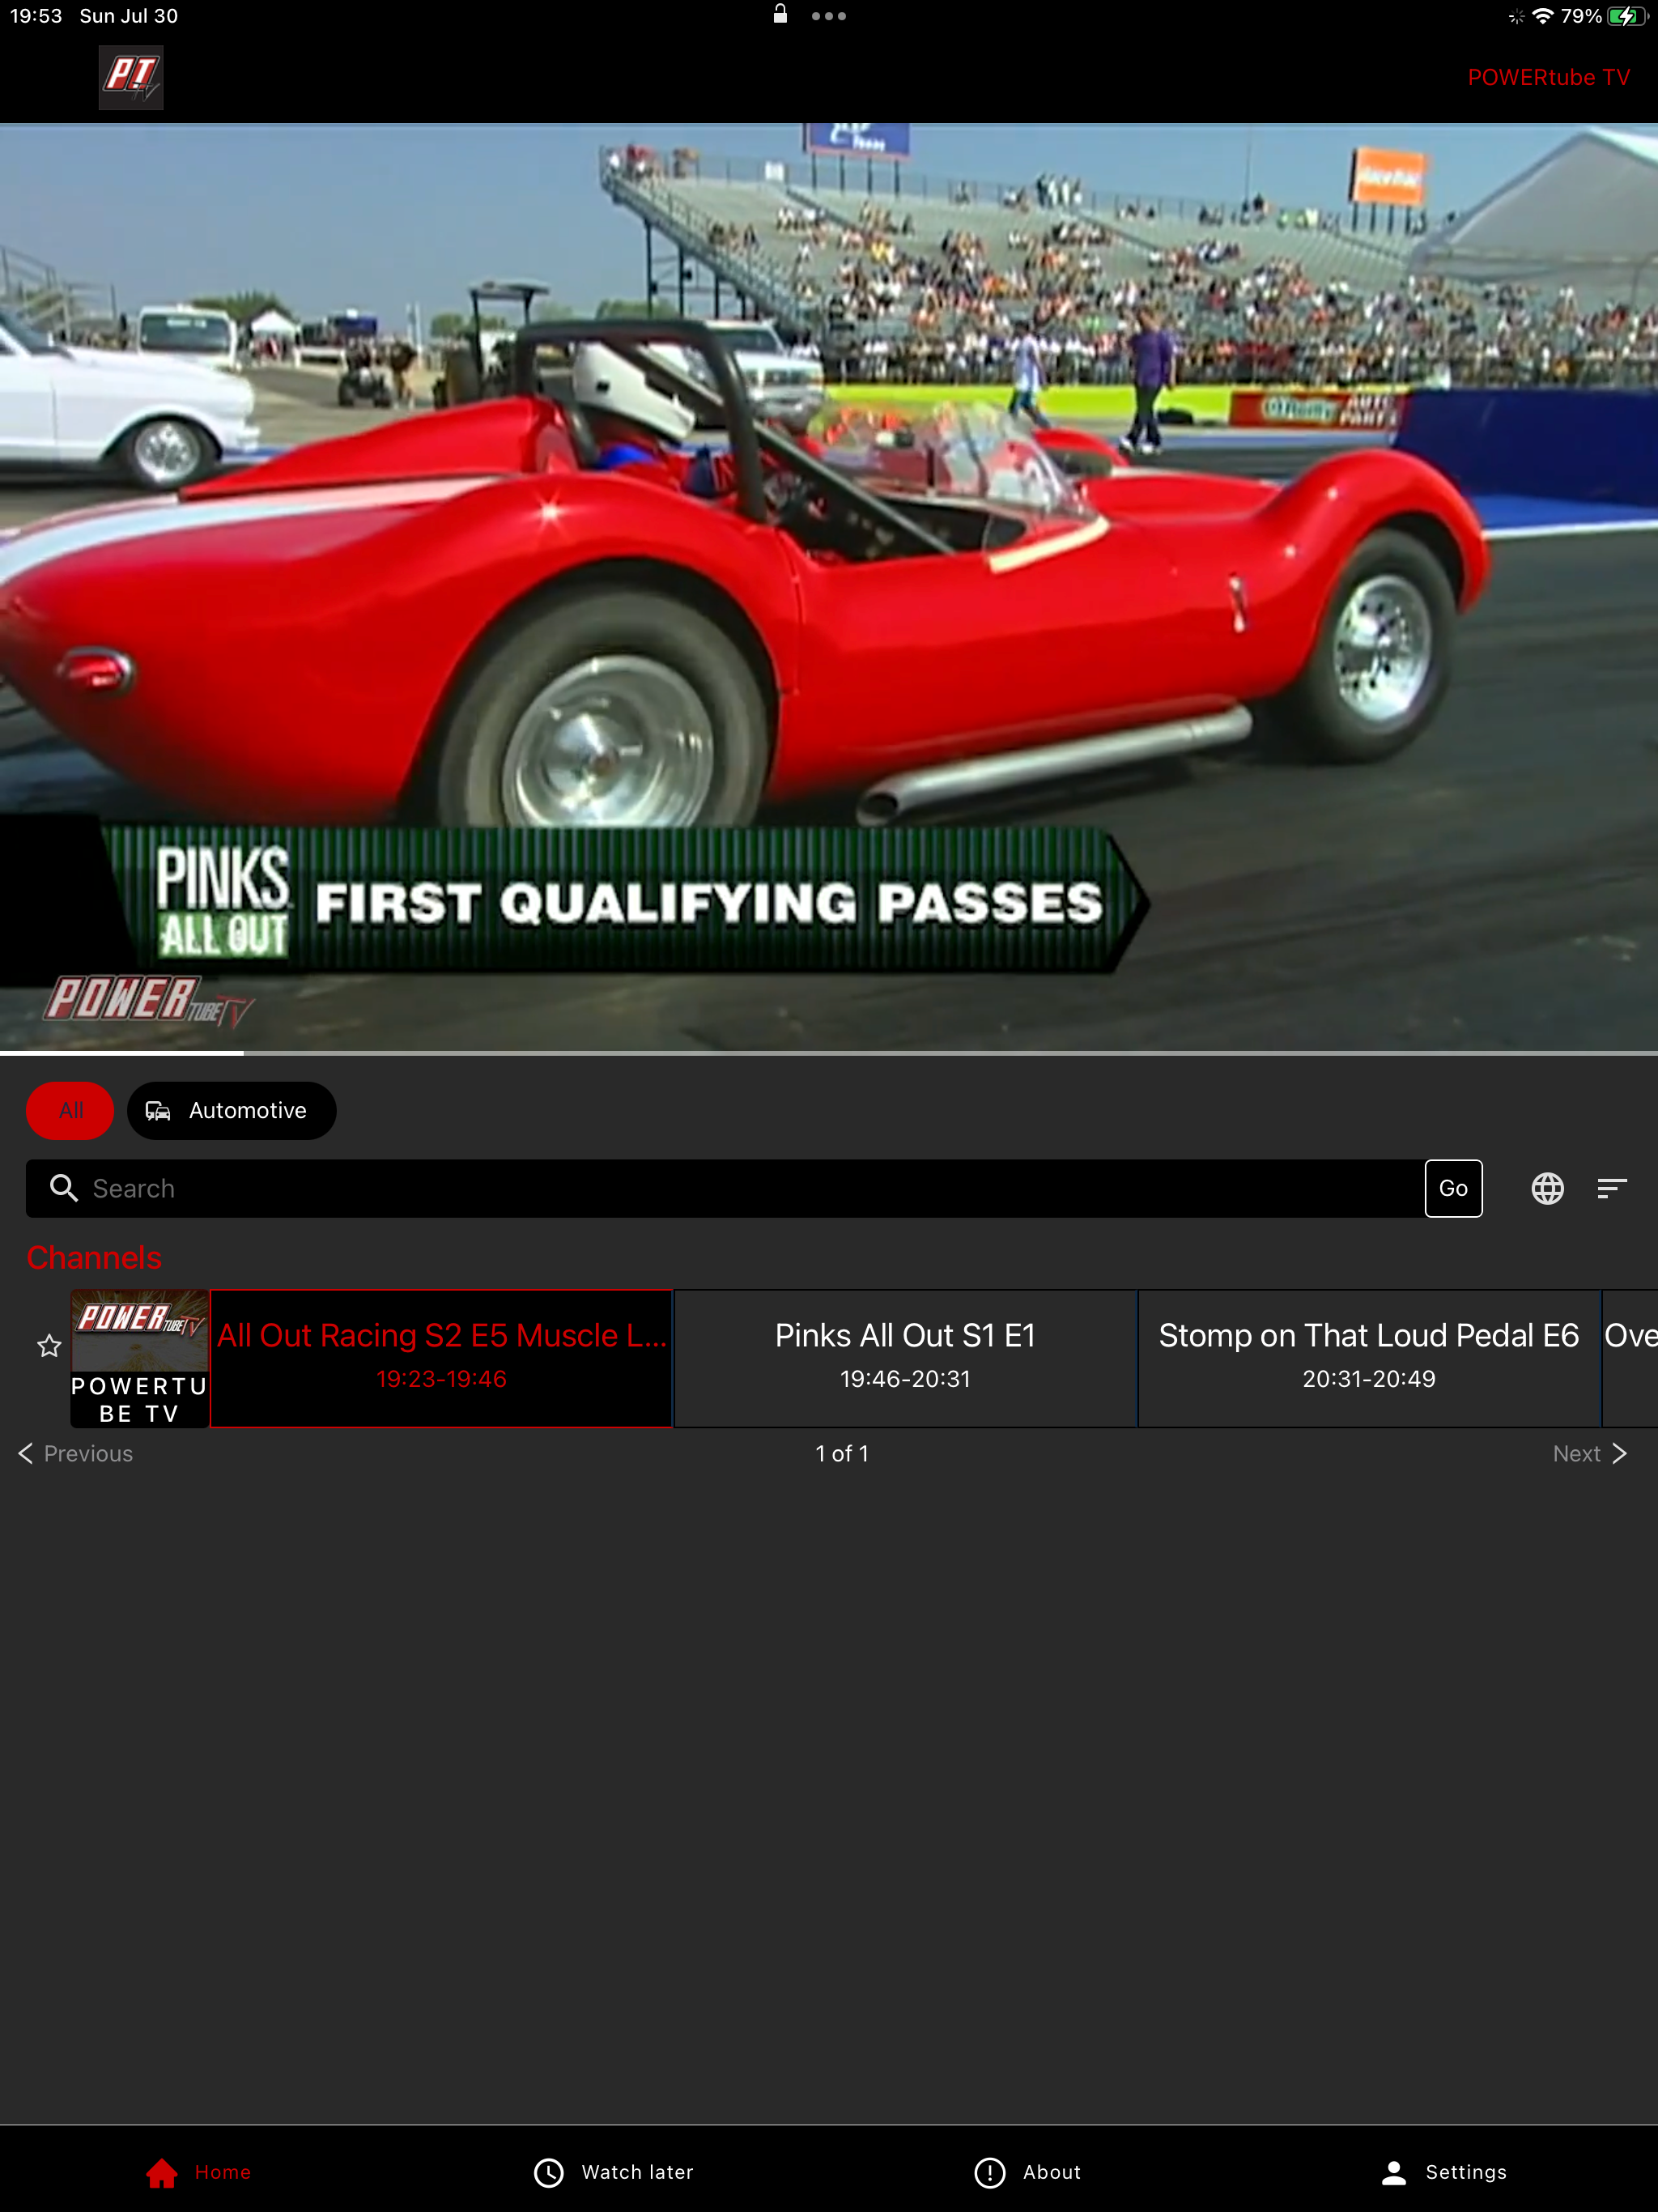Tap the POWERtube TV channel thumbnail

139,1357
